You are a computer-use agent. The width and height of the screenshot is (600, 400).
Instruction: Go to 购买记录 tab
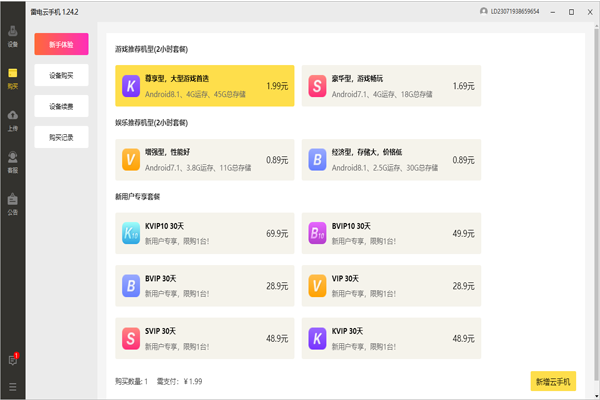(x=61, y=137)
